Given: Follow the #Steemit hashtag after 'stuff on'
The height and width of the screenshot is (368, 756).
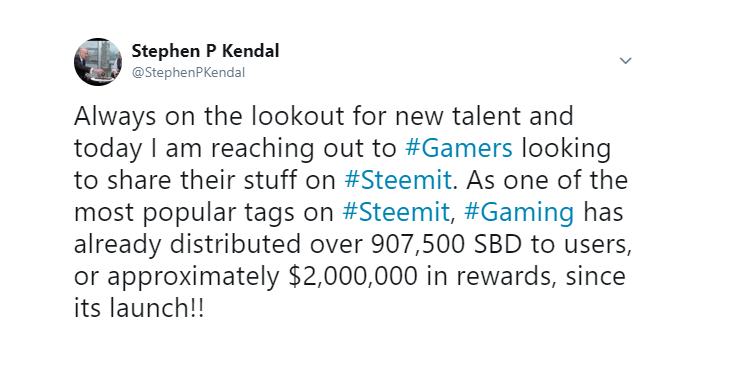Looking at the screenshot, I should pyautogui.click(x=398, y=180).
